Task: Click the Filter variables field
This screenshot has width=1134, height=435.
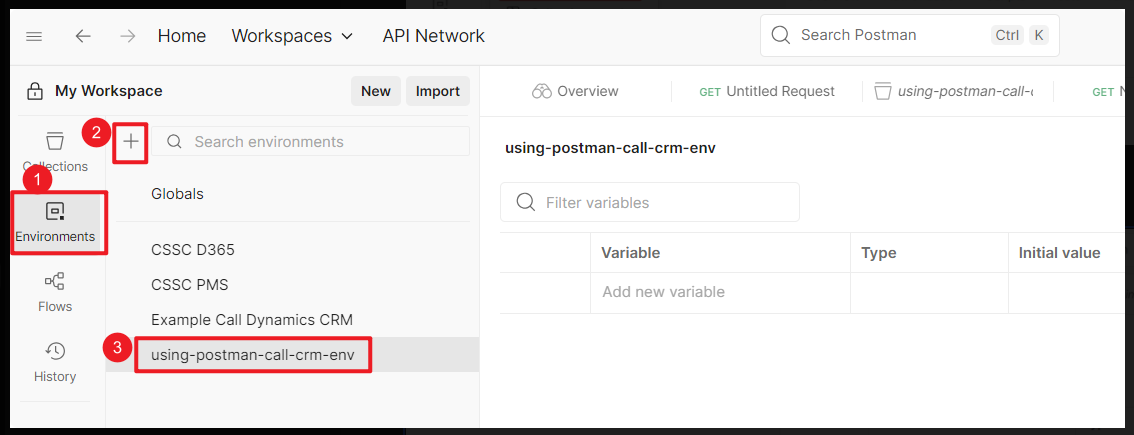Action: click(x=649, y=202)
